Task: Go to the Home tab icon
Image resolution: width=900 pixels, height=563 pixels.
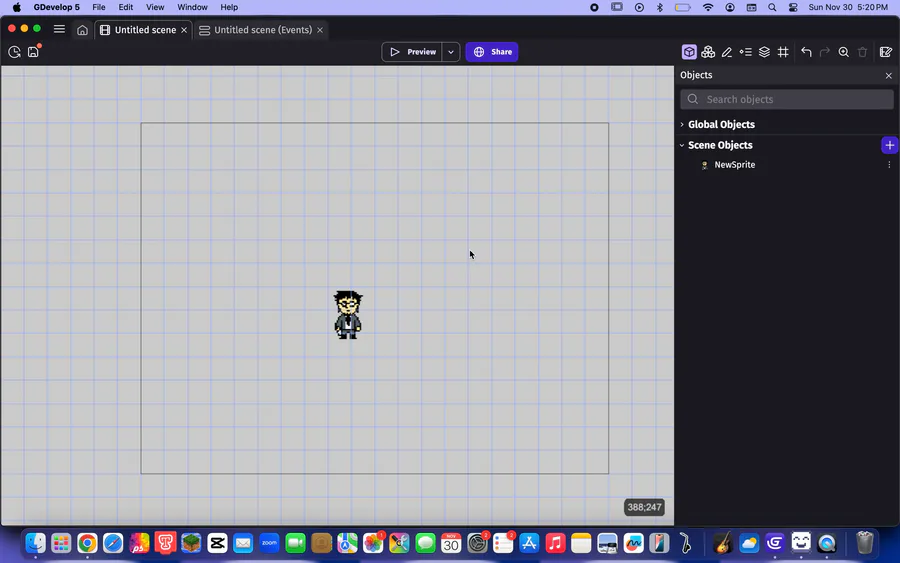Action: 82,30
